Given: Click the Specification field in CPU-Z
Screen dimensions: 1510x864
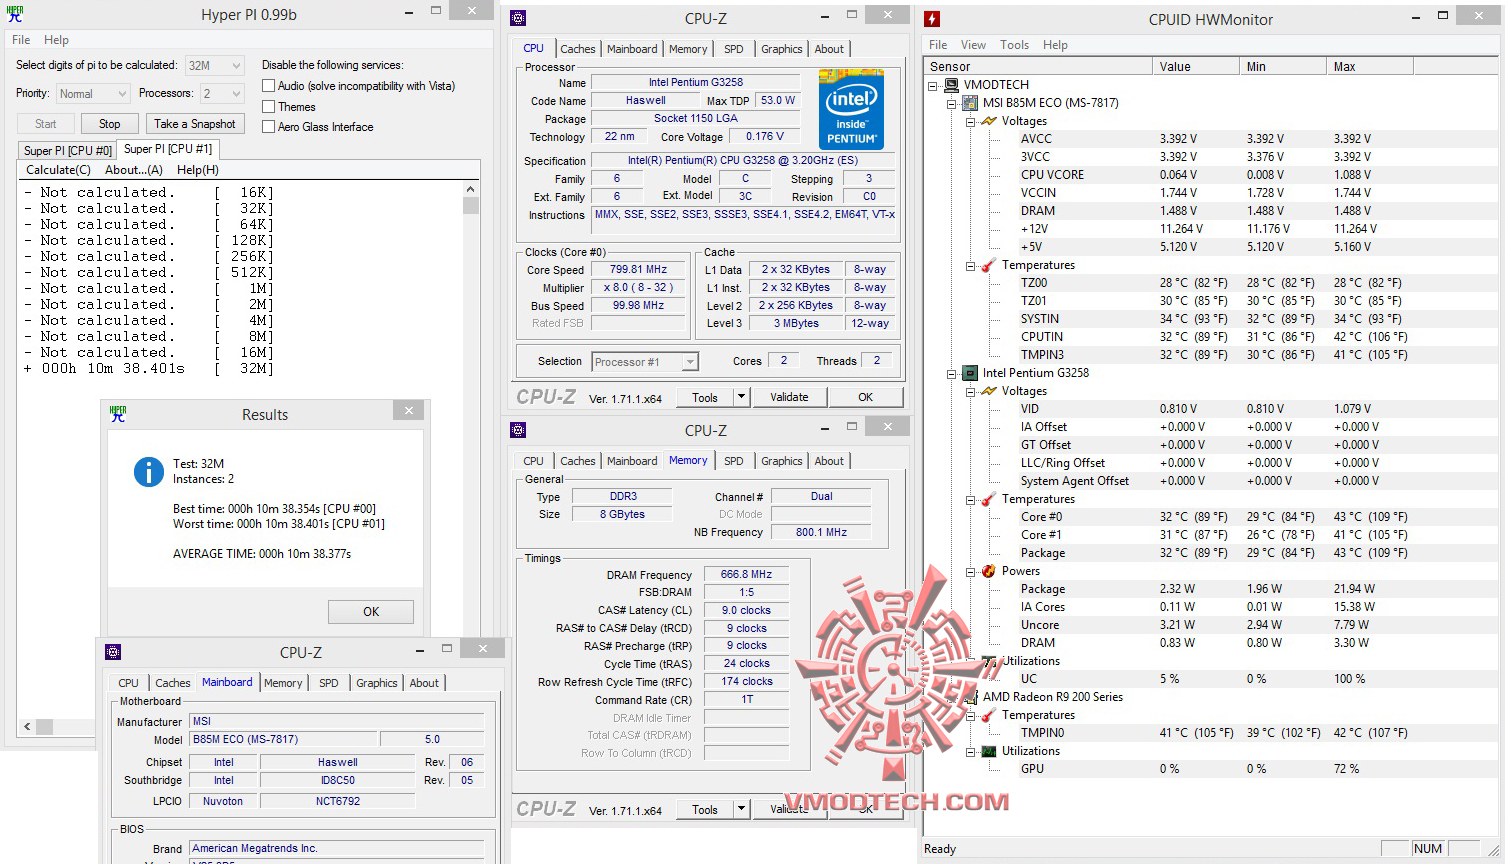Looking at the screenshot, I should click(743, 161).
